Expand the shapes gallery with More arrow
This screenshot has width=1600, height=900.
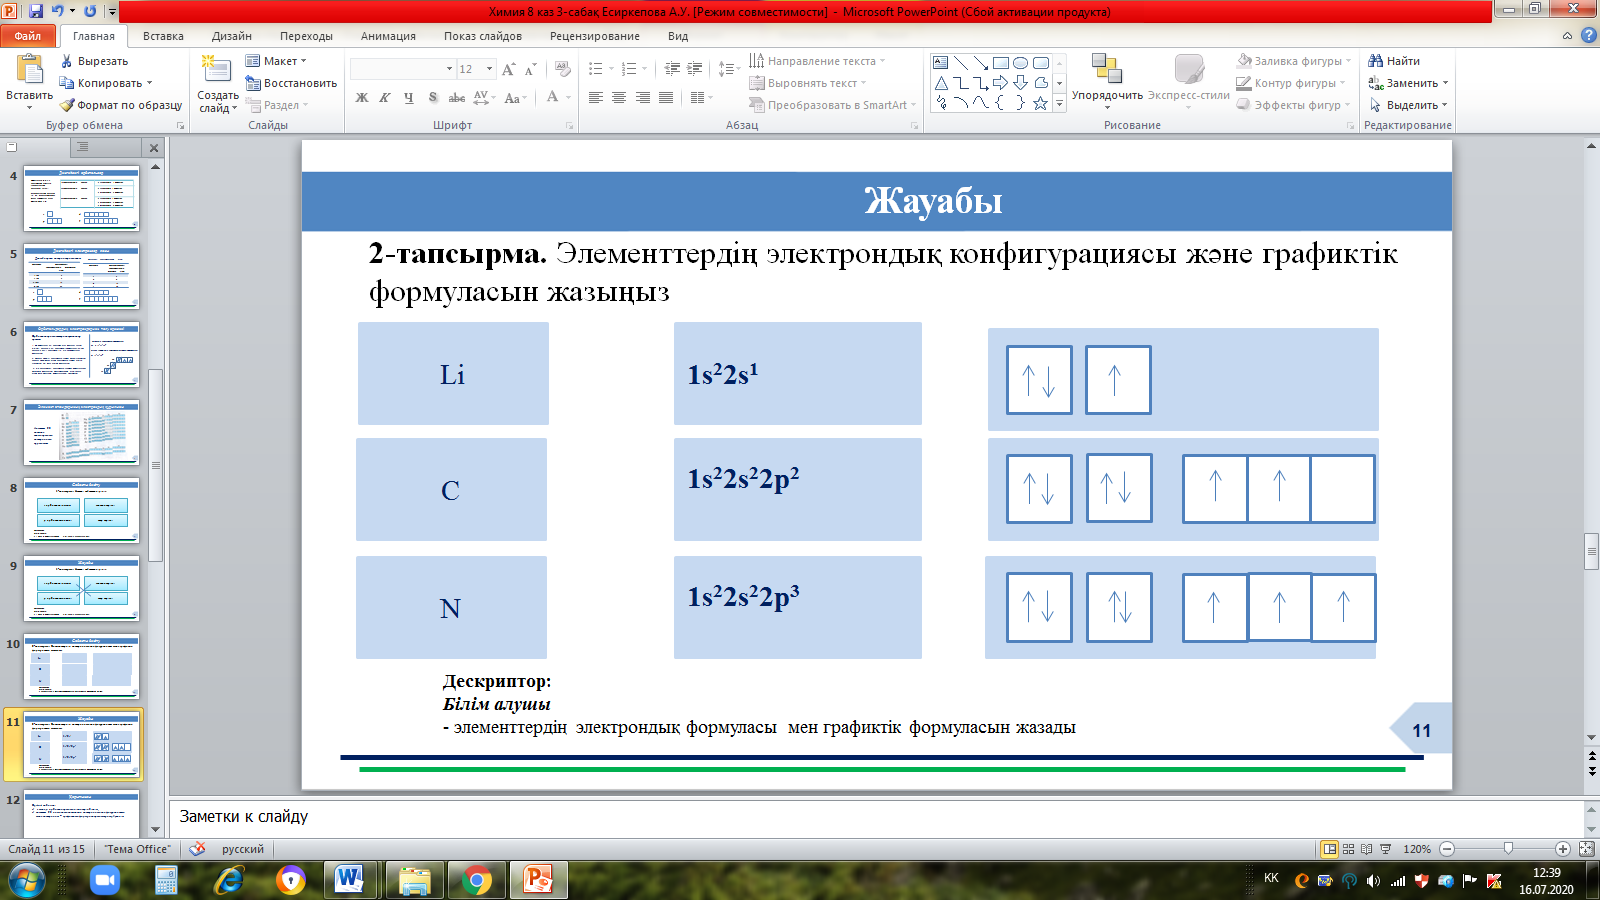coord(1060,103)
